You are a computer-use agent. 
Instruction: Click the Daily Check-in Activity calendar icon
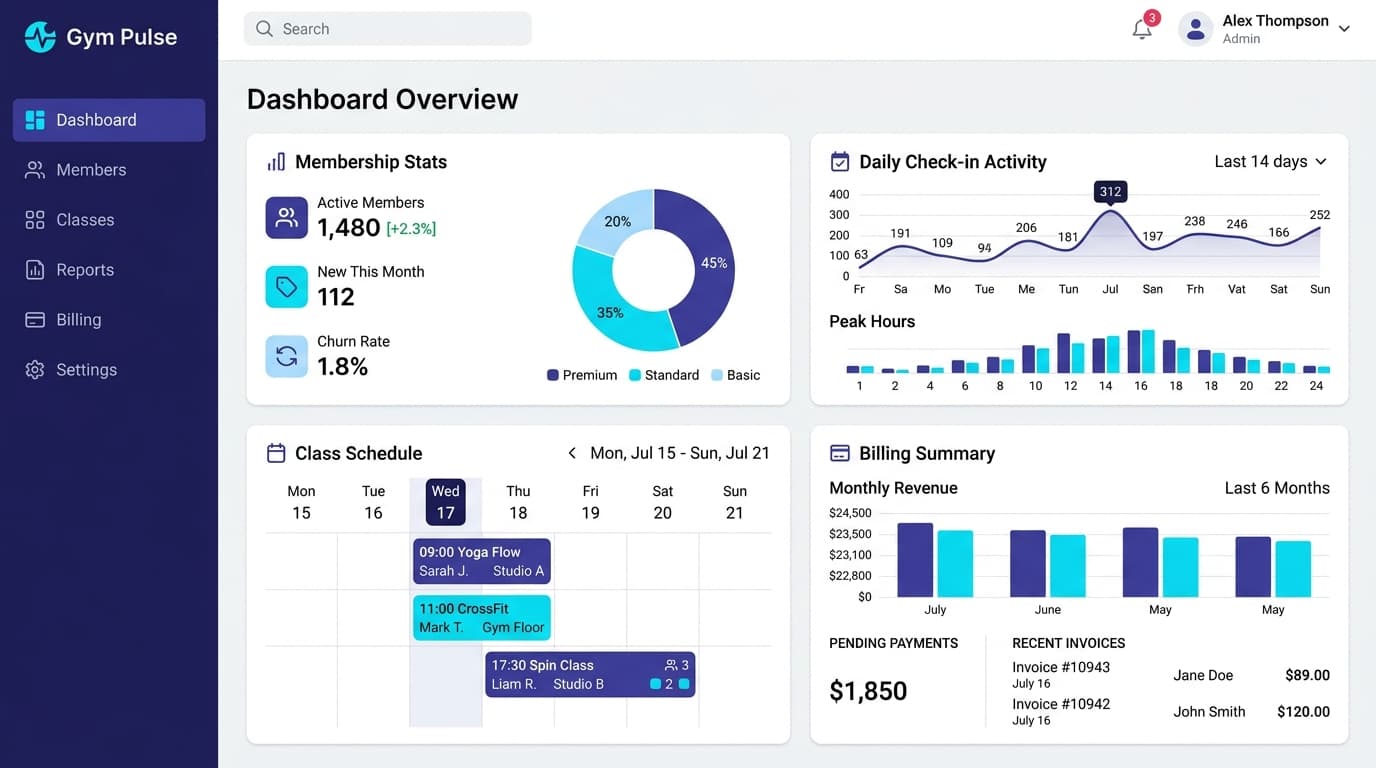click(840, 162)
